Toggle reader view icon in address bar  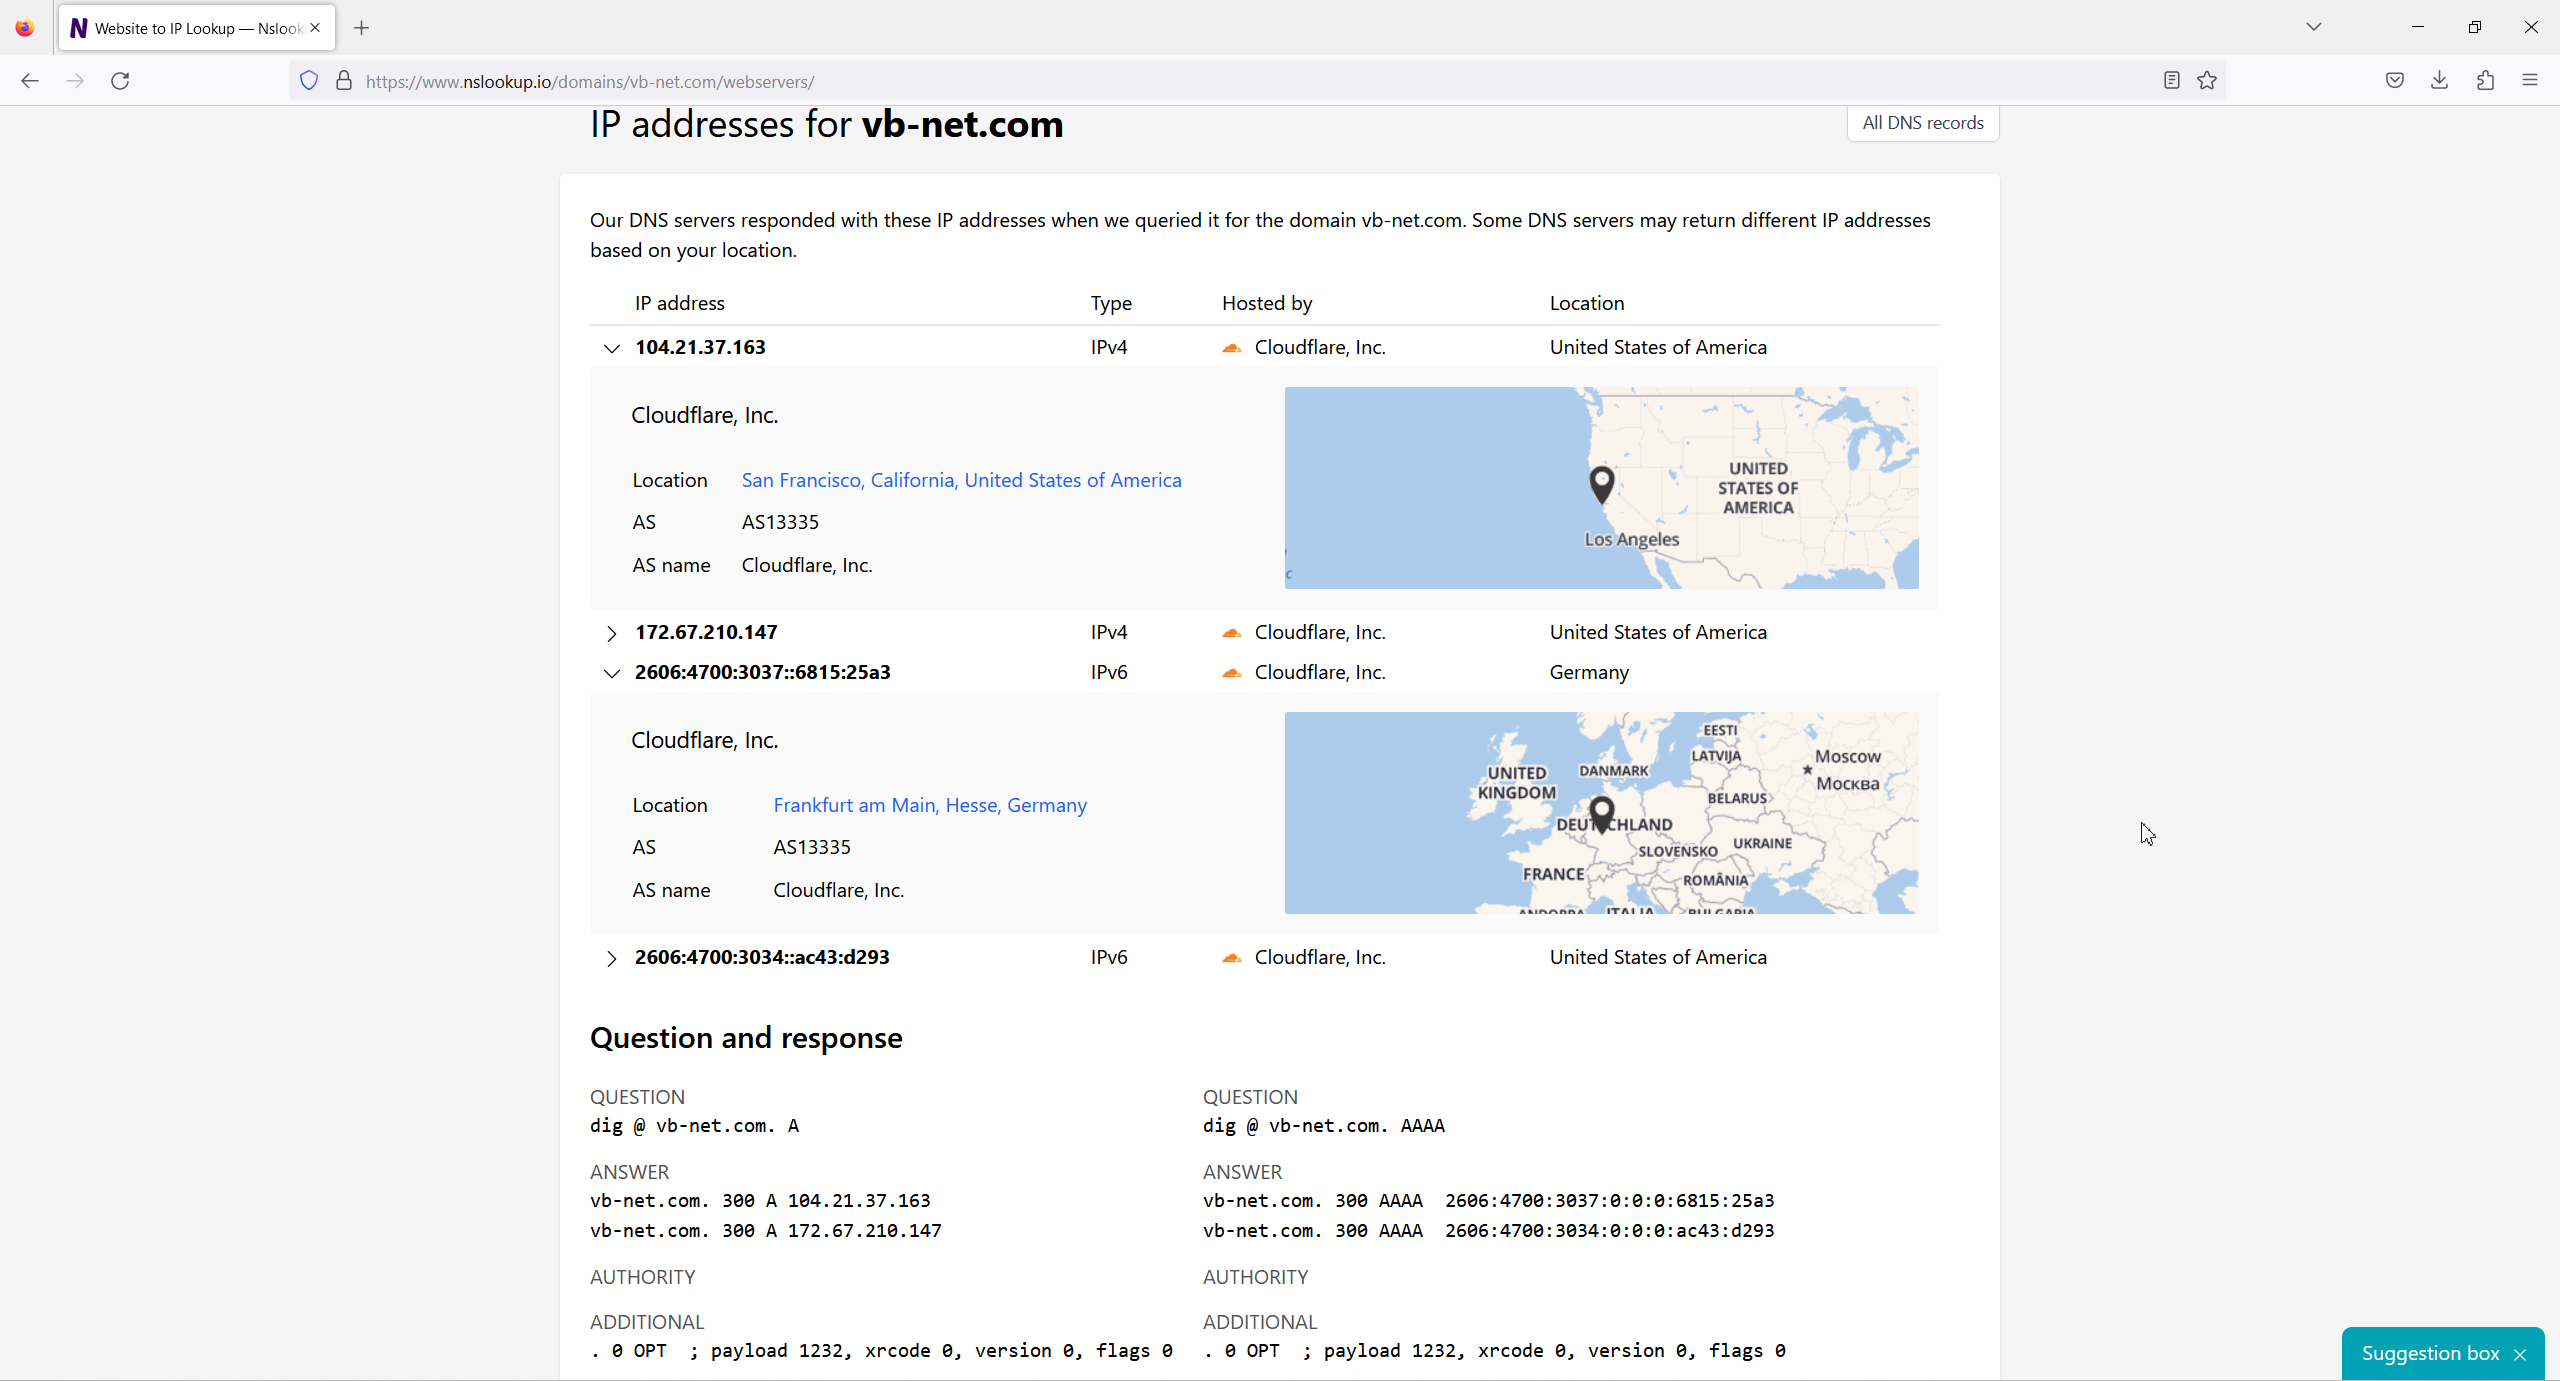tap(2171, 81)
